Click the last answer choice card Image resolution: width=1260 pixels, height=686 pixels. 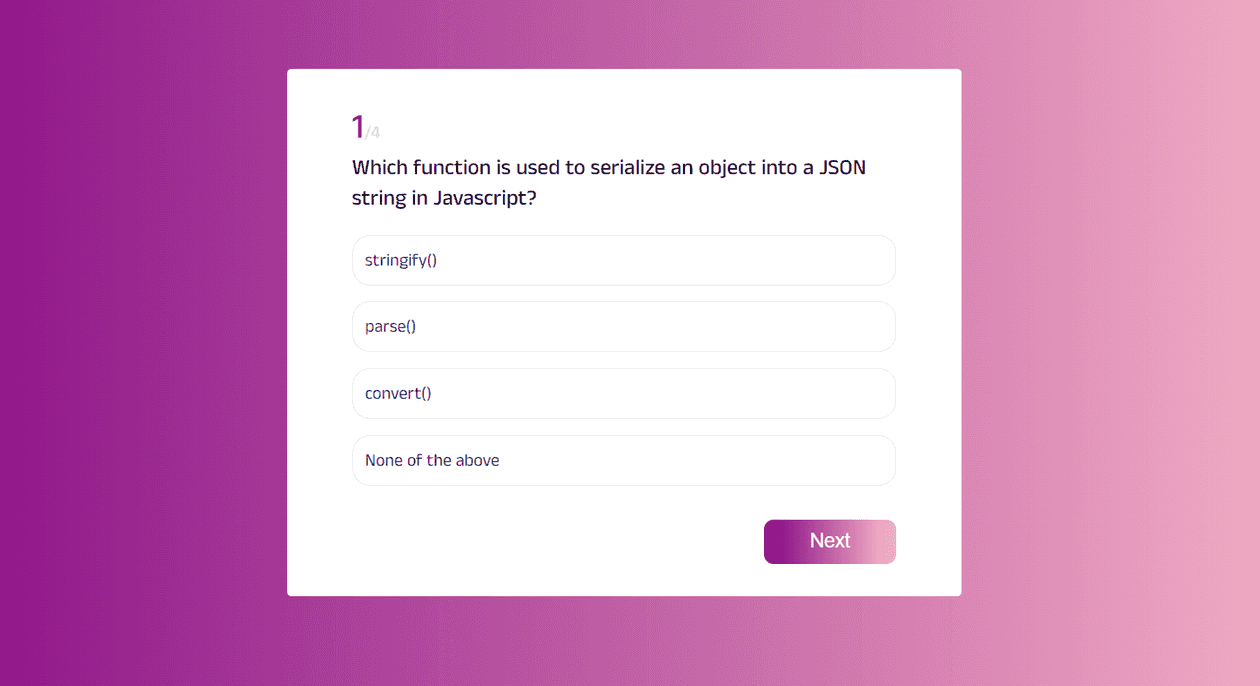(623, 460)
